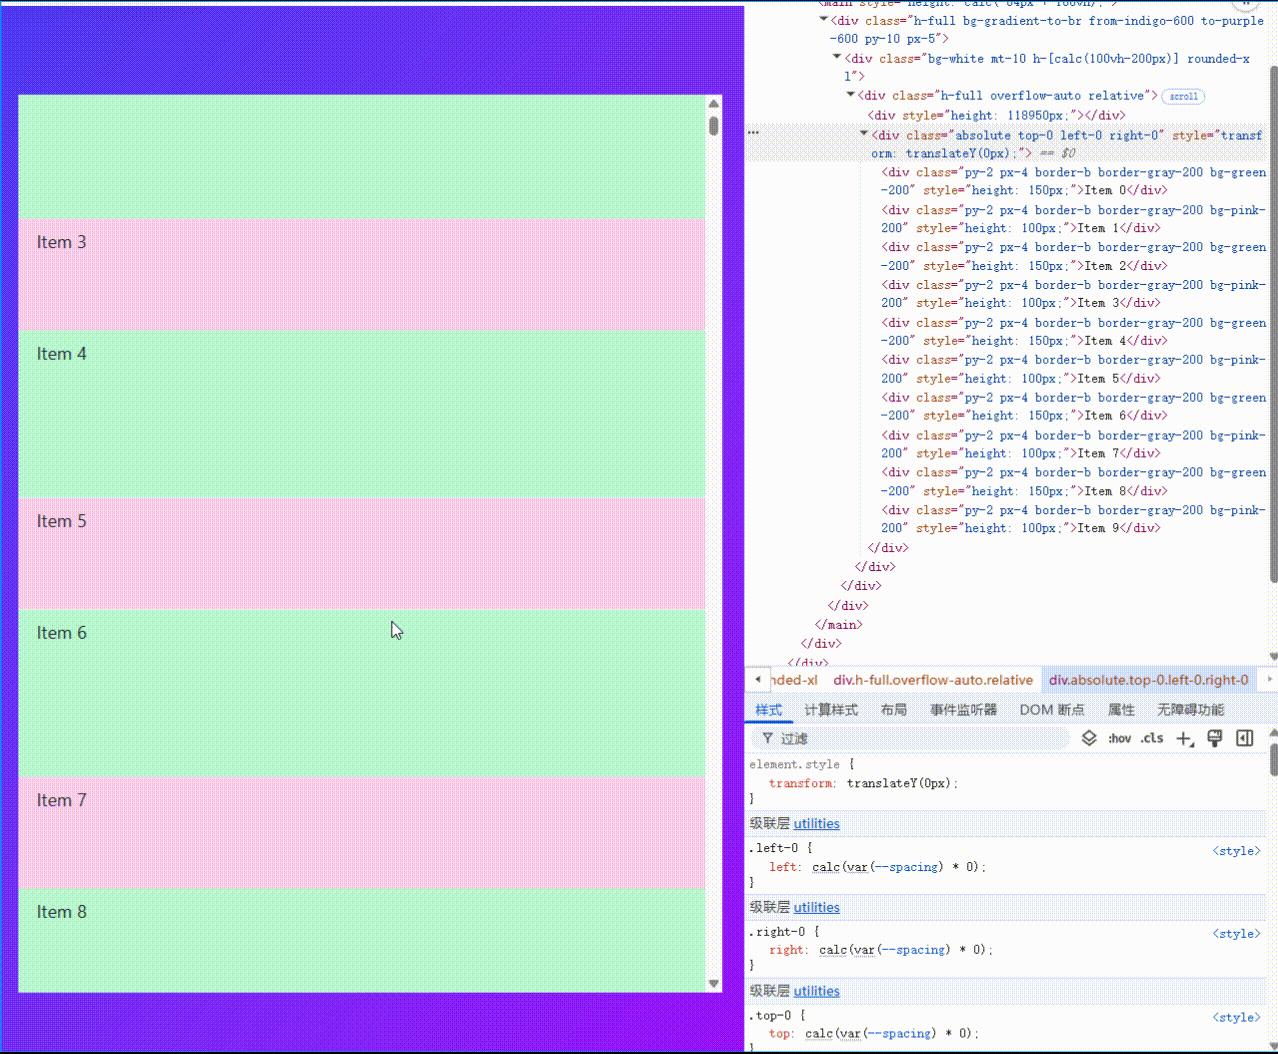Select the Item 5 div in DOM tree

tap(1073, 369)
